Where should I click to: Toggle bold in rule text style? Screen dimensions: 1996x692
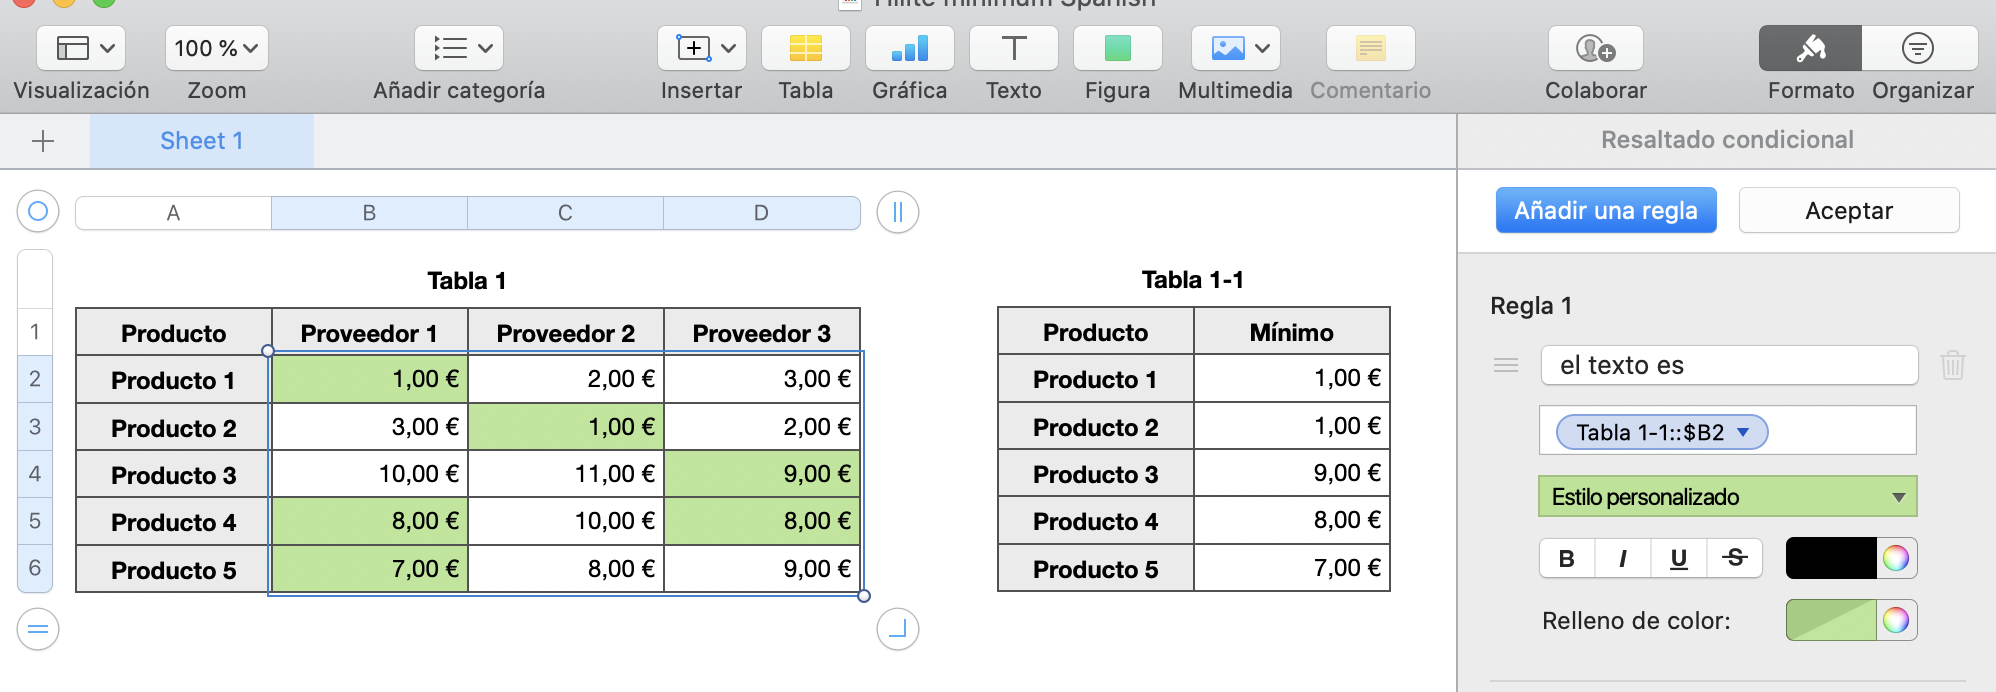click(x=1567, y=559)
